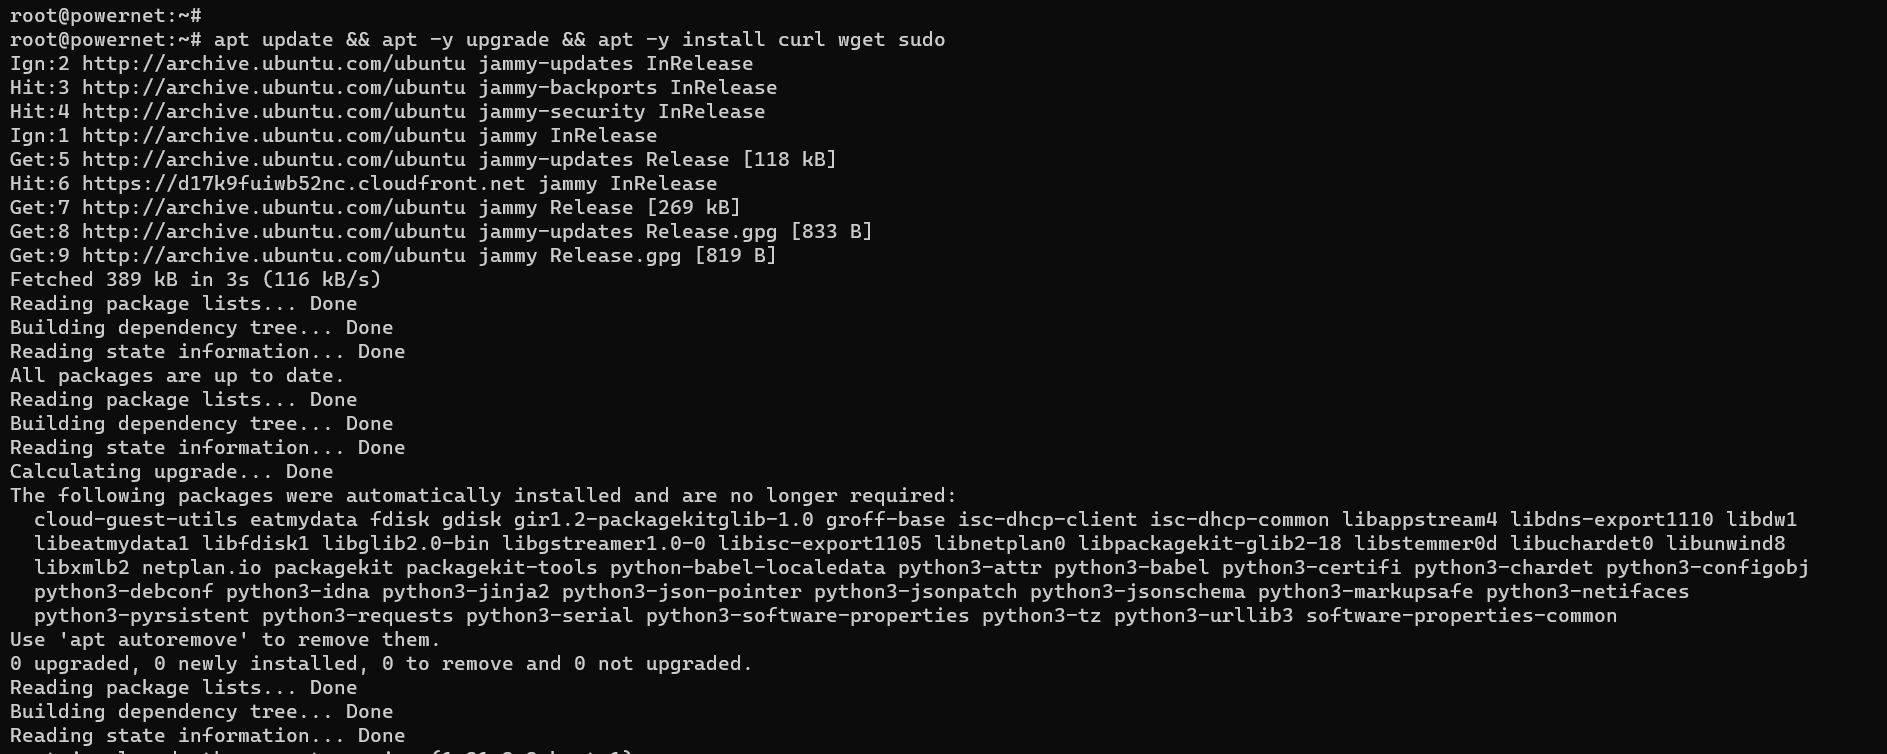
Task: Click the jammy Release.gpg line
Action: [x=393, y=256]
